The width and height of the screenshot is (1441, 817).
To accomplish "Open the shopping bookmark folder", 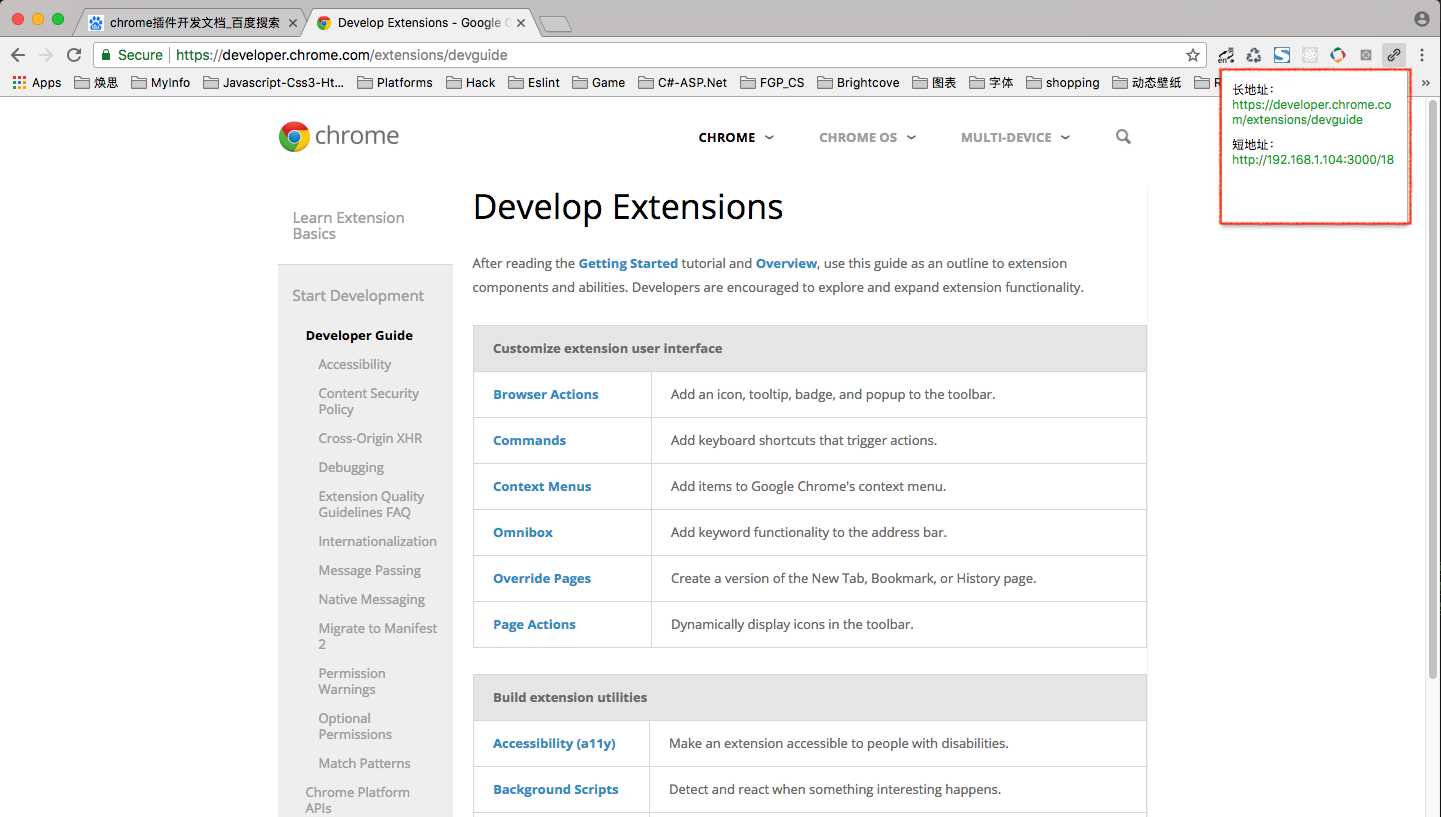I will coord(1063,83).
